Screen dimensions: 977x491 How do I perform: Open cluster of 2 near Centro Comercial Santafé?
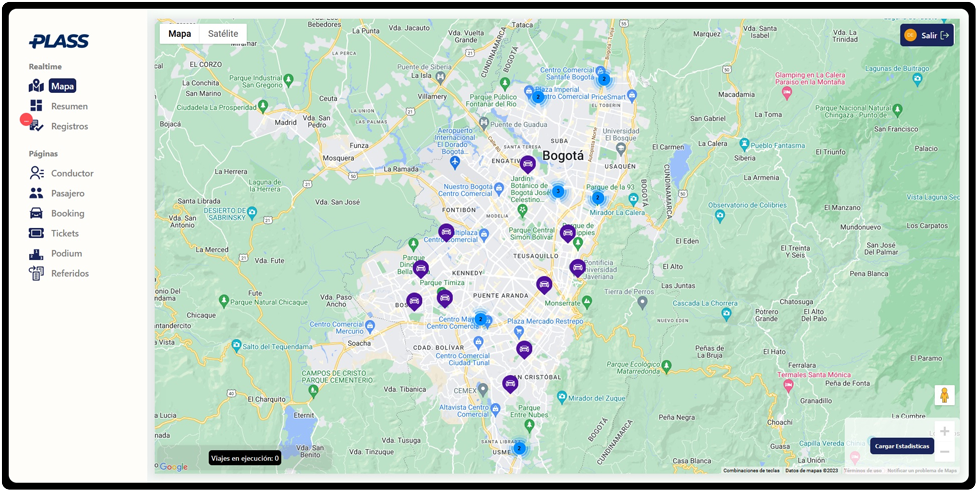tap(603, 79)
